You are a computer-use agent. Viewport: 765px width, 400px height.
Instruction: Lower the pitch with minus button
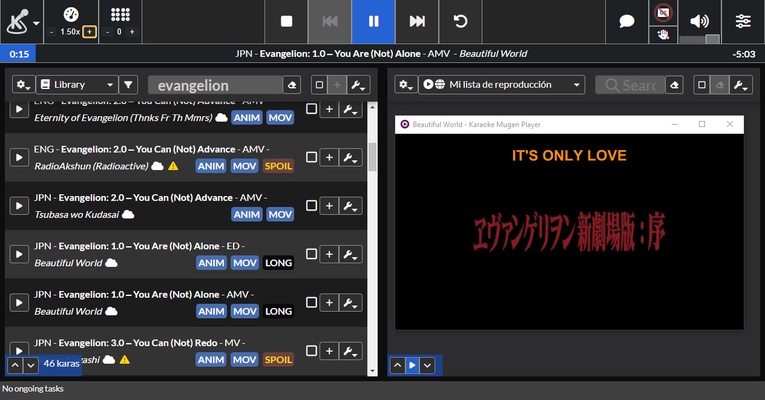(x=107, y=32)
